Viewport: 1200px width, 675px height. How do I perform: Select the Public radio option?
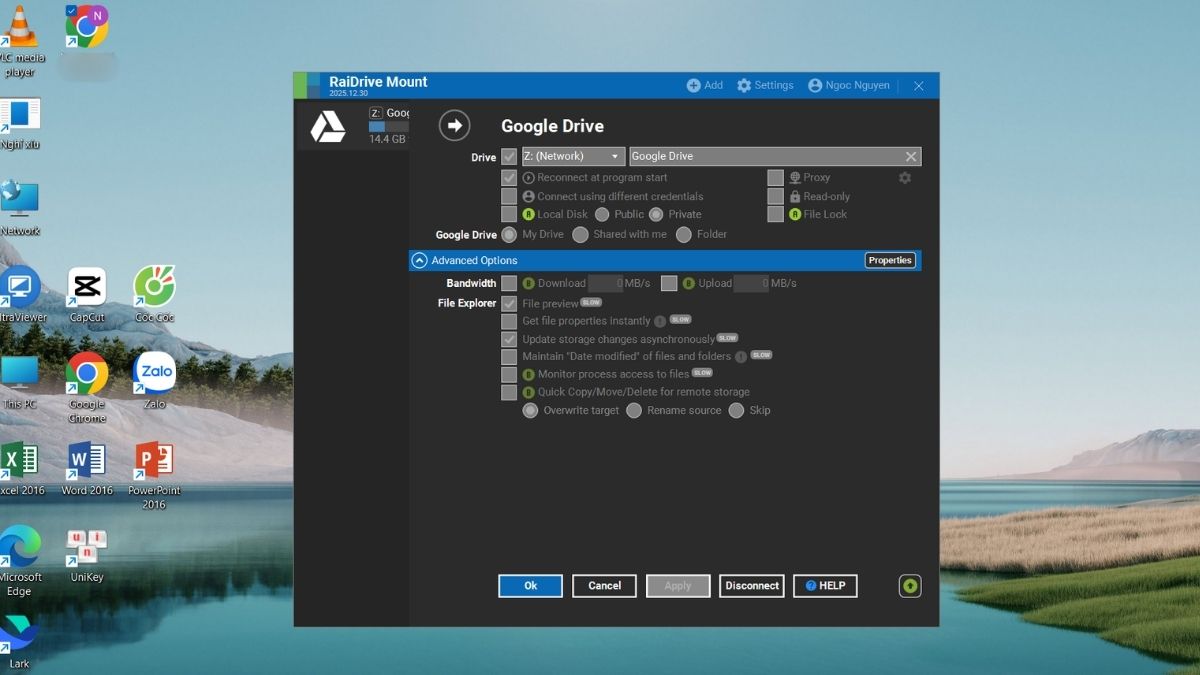(602, 214)
